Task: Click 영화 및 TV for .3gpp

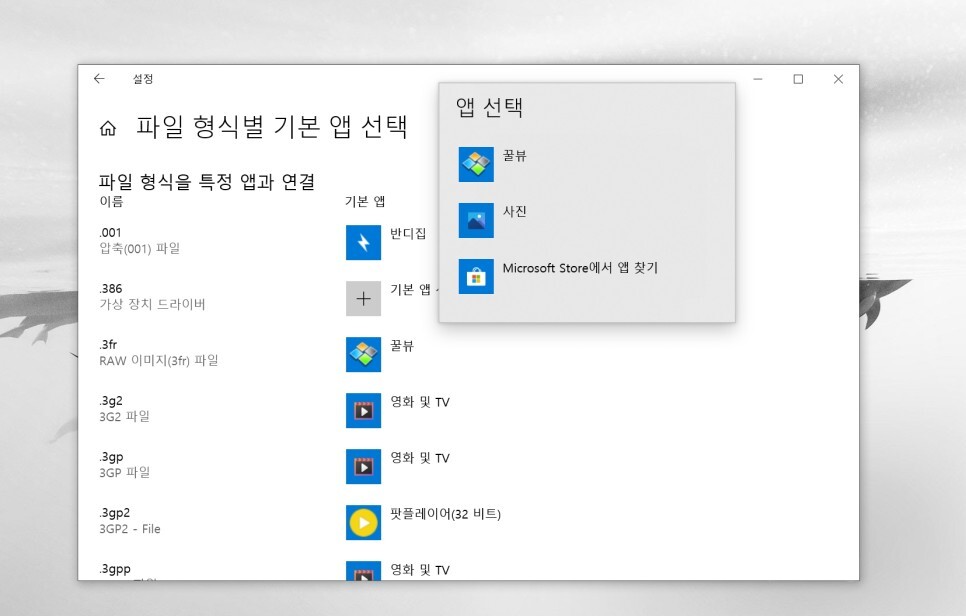Action: click(x=420, y=570)
